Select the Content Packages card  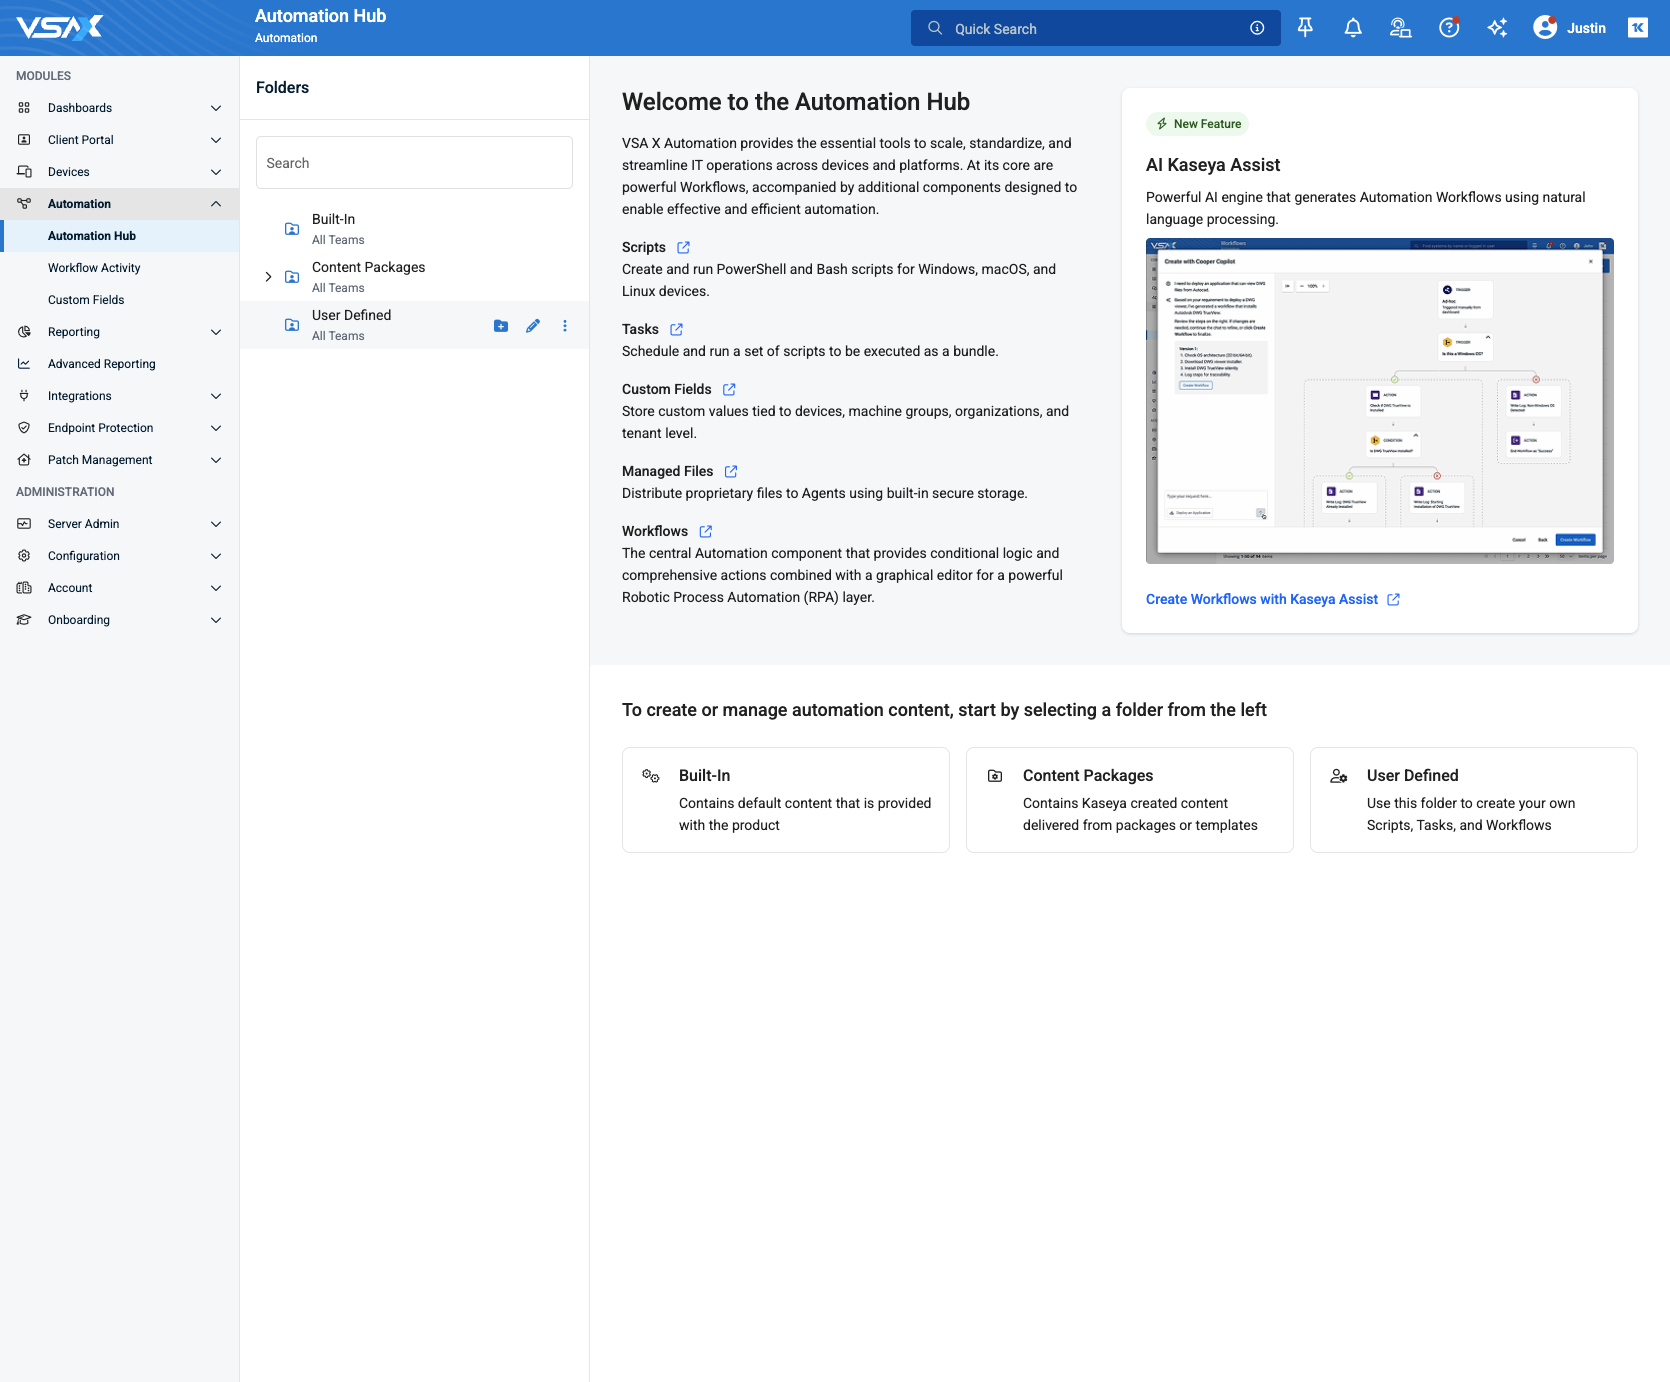[x=1130, y=800]
